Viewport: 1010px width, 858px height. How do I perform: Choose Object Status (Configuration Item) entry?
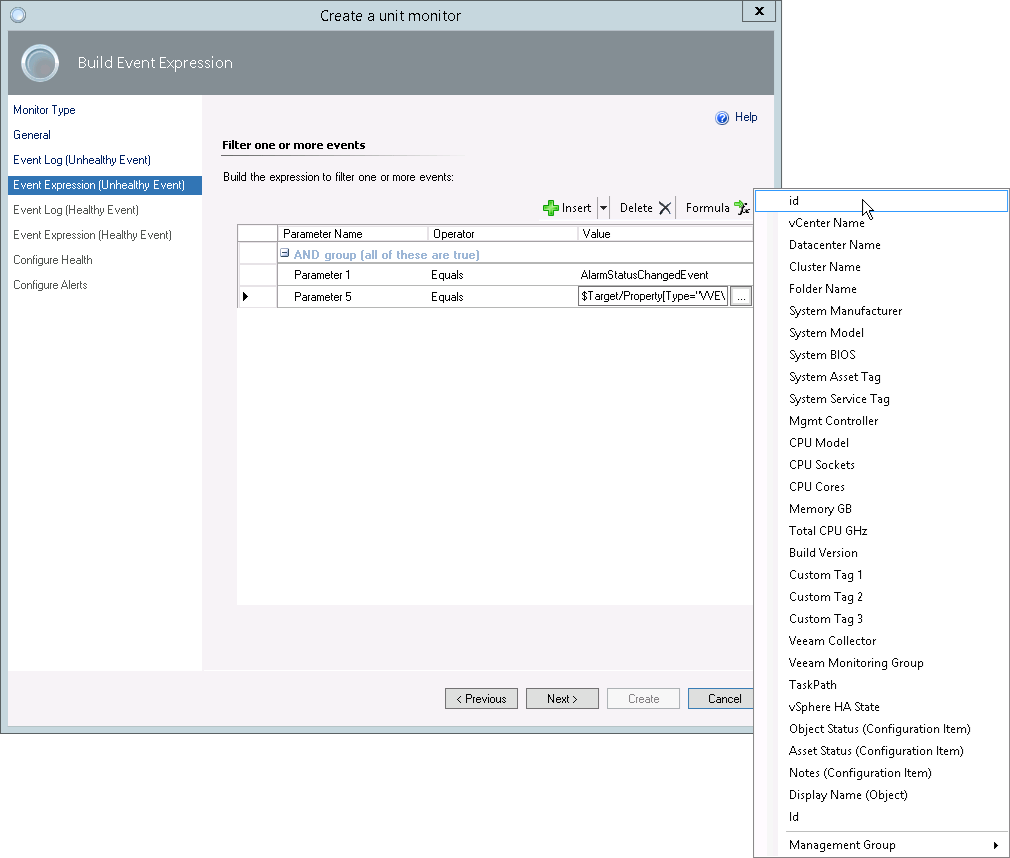pos(881,729)
